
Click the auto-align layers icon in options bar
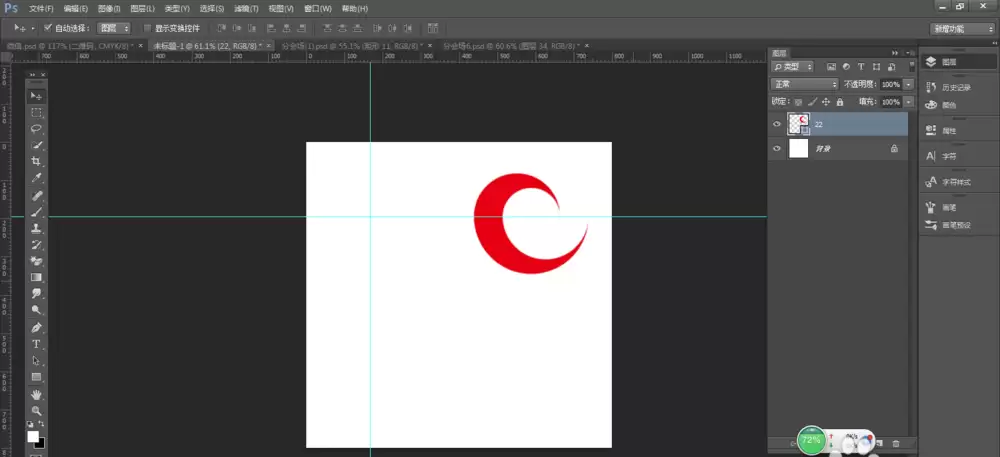click(x=433, y=28)
